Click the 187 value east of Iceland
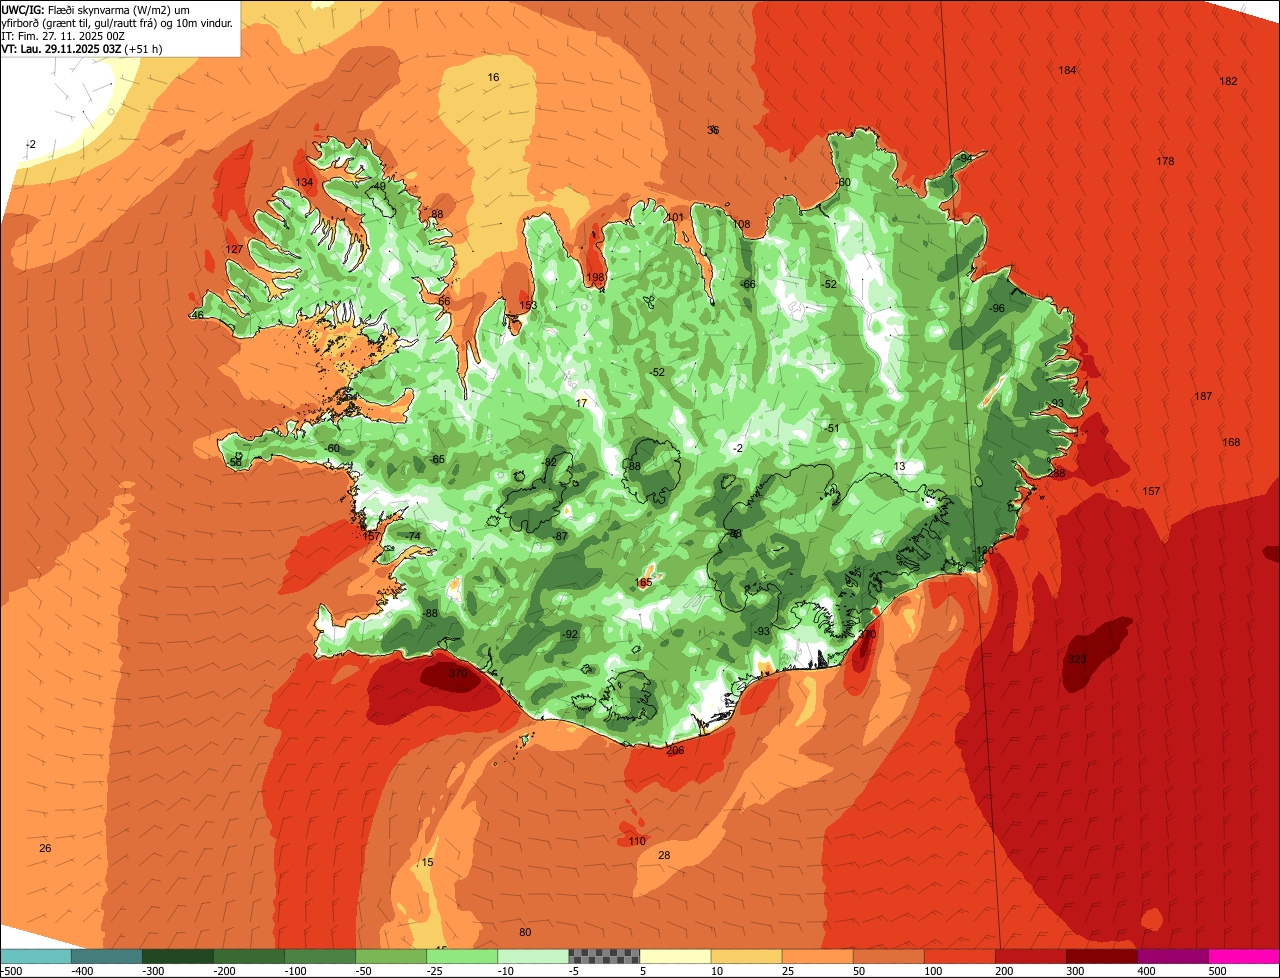The image size is (1280, 978). tap(1203, 396)
